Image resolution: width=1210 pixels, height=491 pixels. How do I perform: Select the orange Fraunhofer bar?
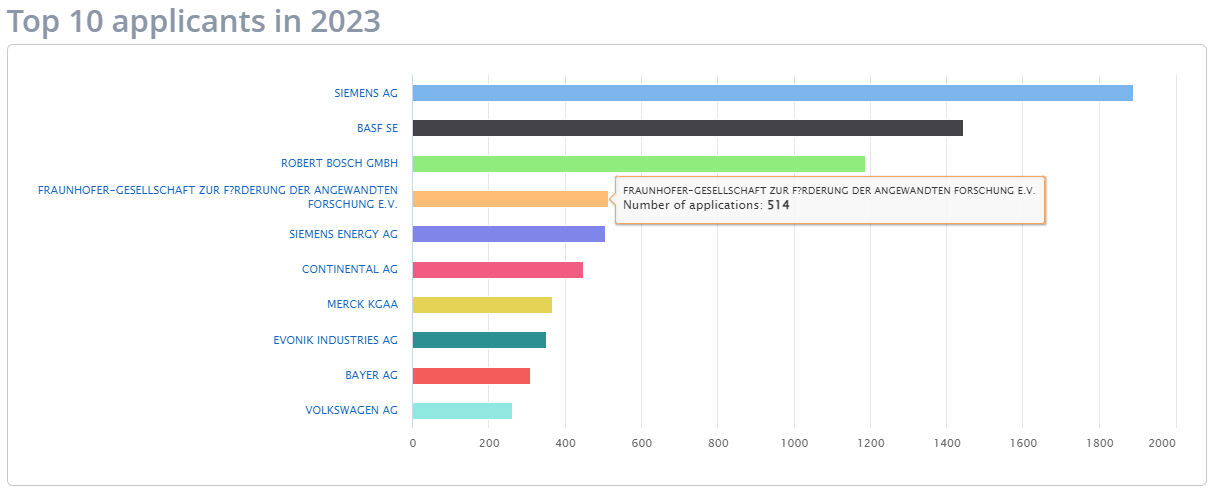(509, 199)
